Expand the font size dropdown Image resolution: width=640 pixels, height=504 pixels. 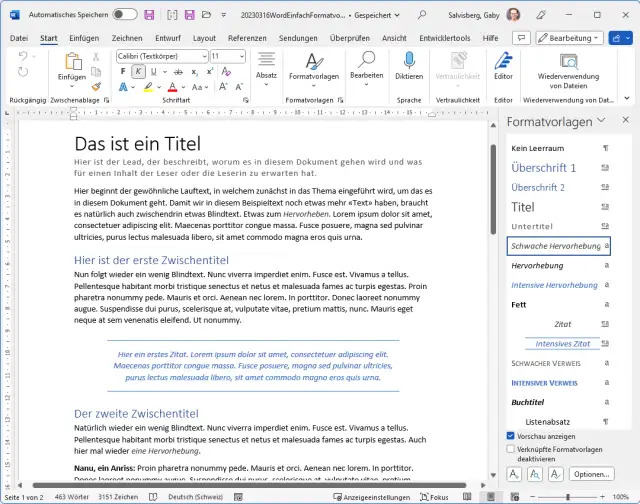241,57
